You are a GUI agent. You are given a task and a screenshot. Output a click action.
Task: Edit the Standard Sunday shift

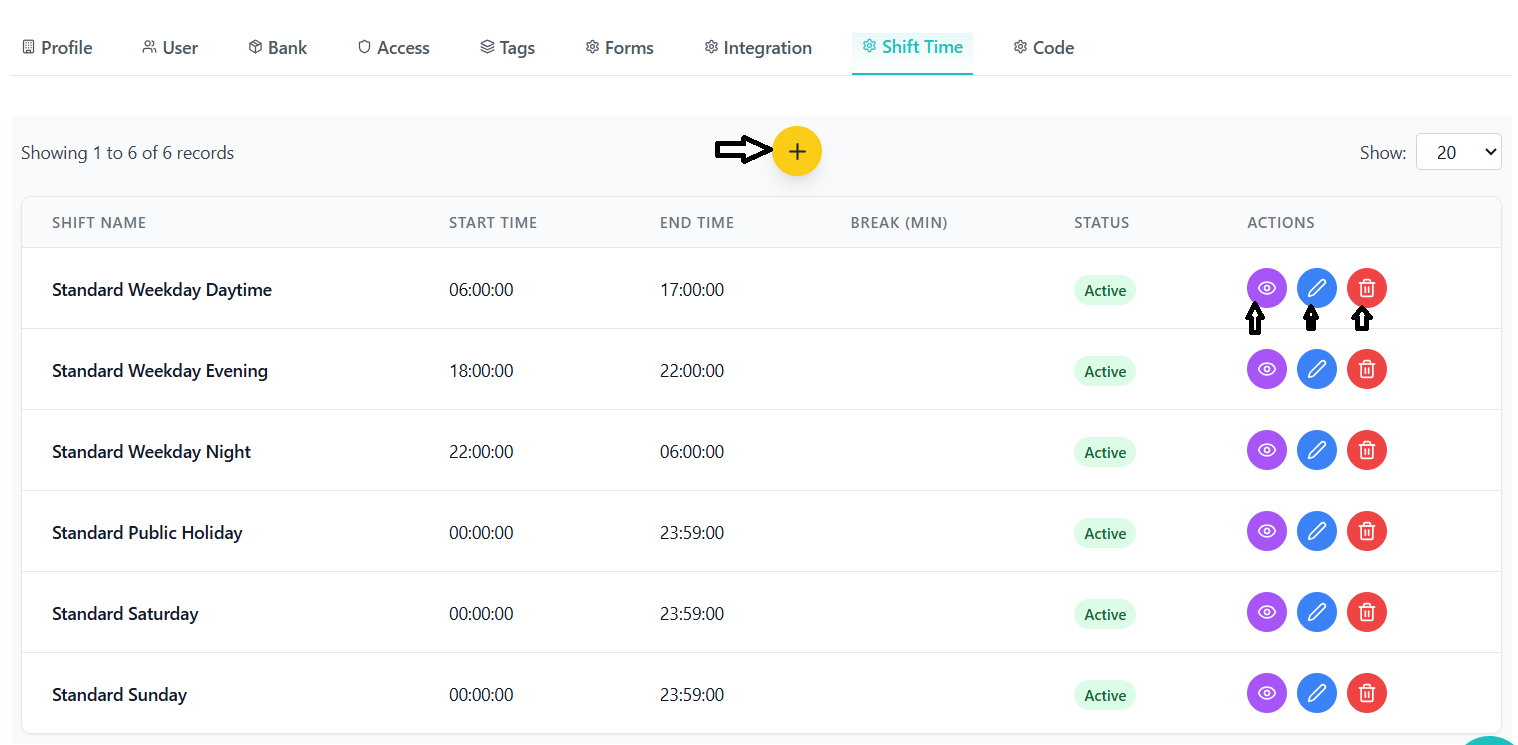pos(1316,694)
